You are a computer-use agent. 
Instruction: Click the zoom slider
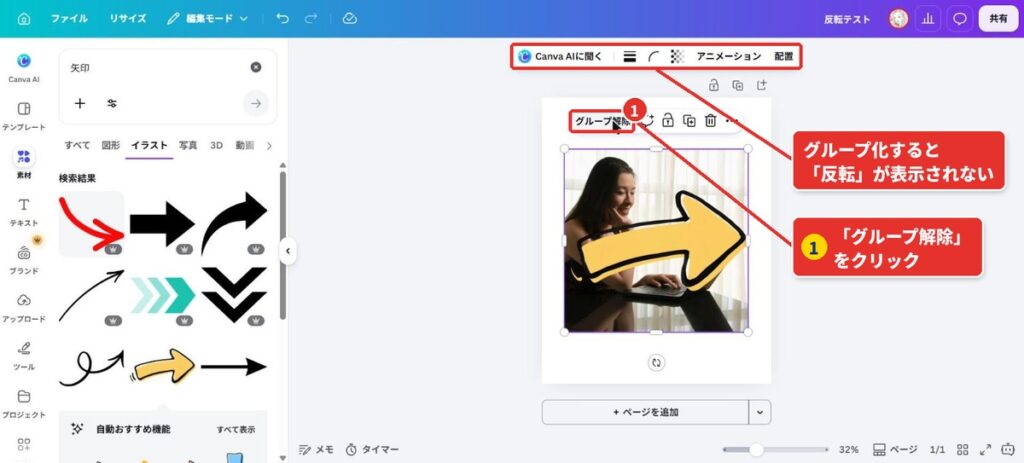775,450
